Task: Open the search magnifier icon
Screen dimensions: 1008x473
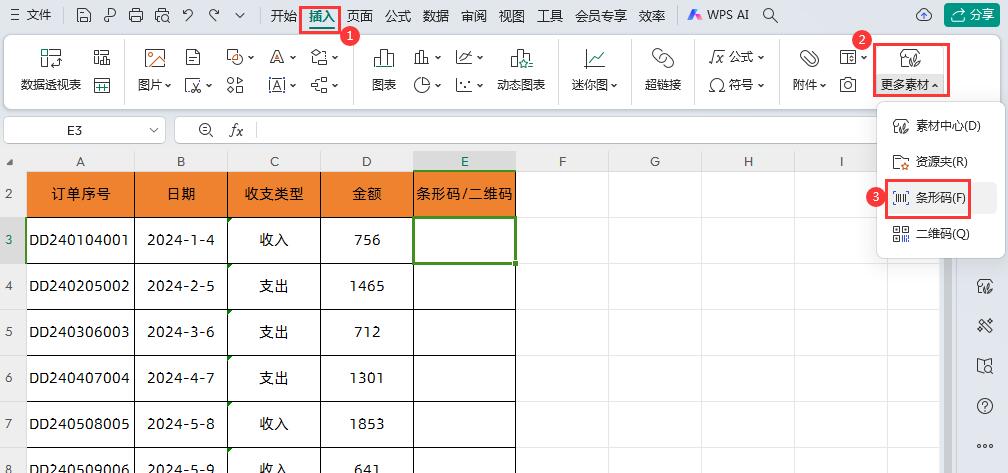Action: point(770,15)
